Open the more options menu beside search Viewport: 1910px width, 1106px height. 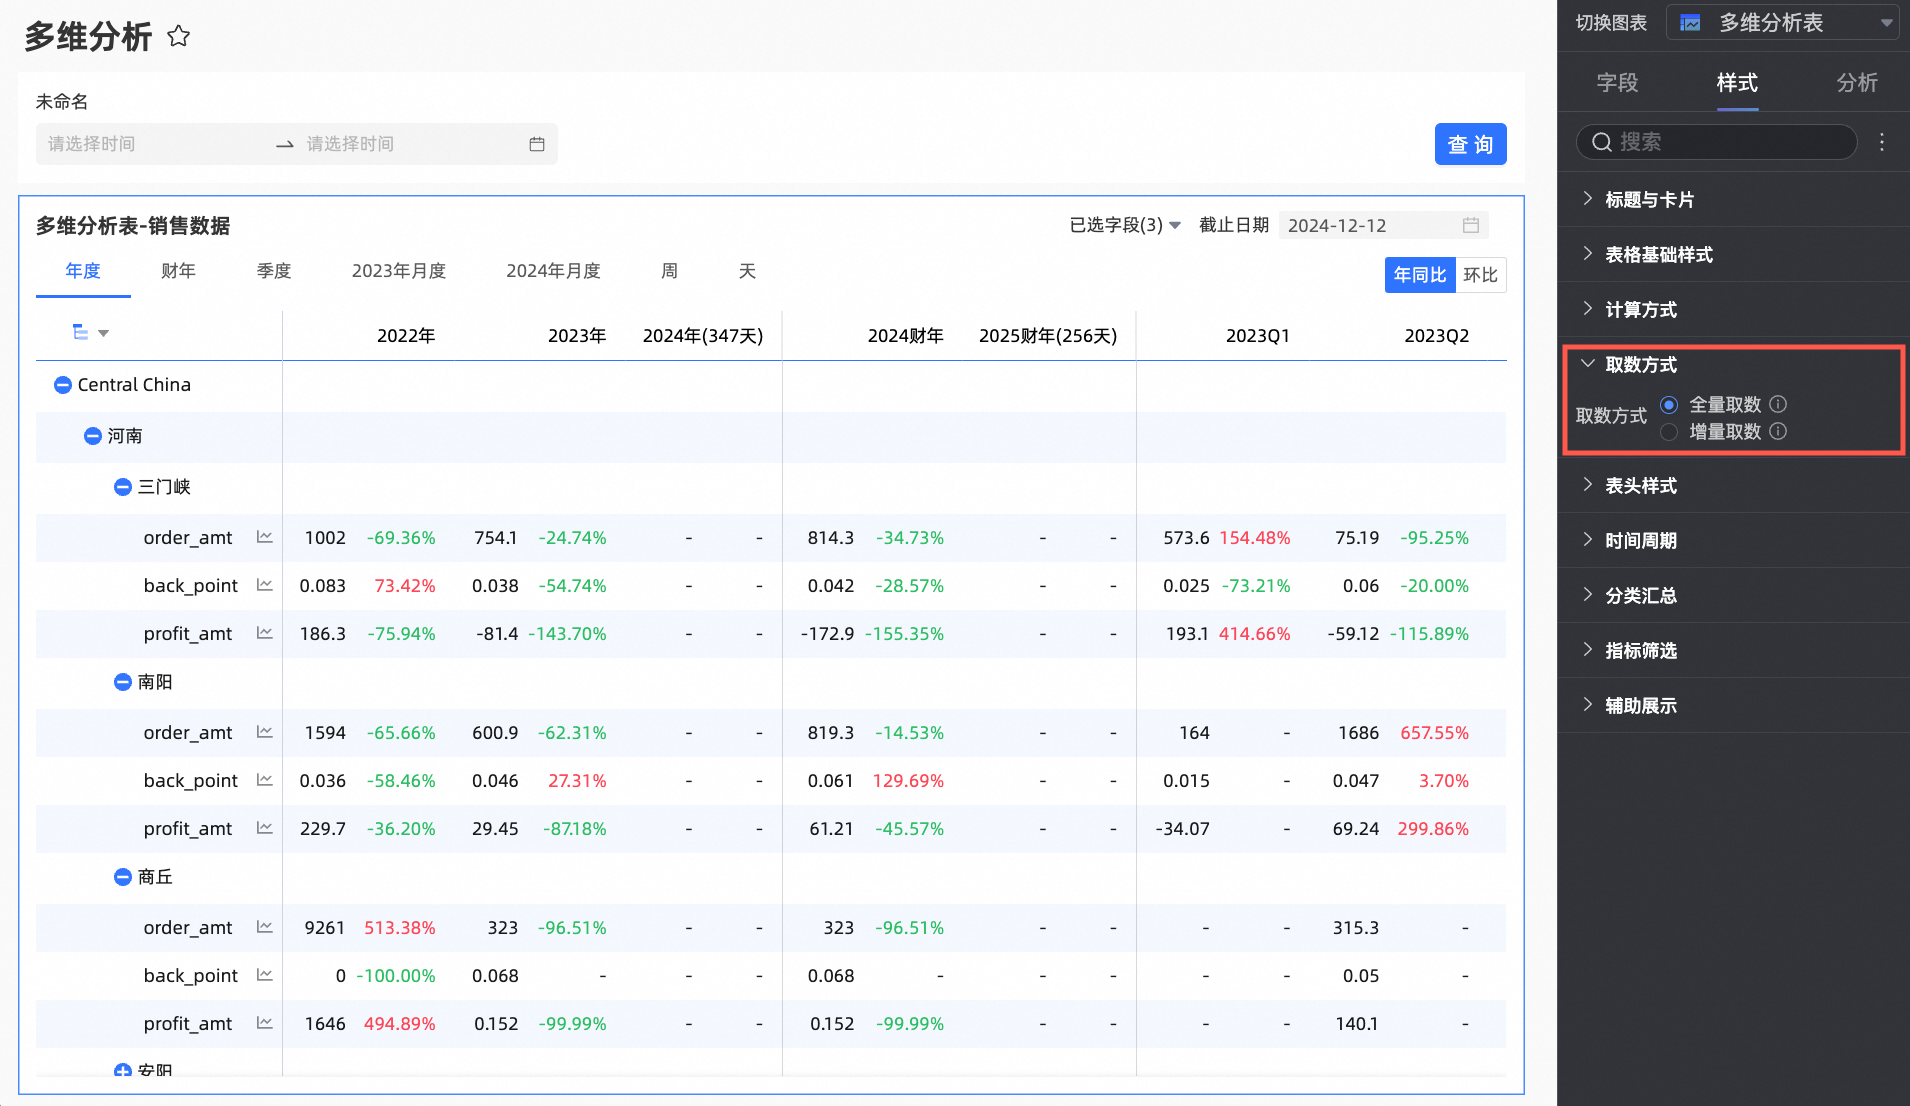tap(1882, 142)
